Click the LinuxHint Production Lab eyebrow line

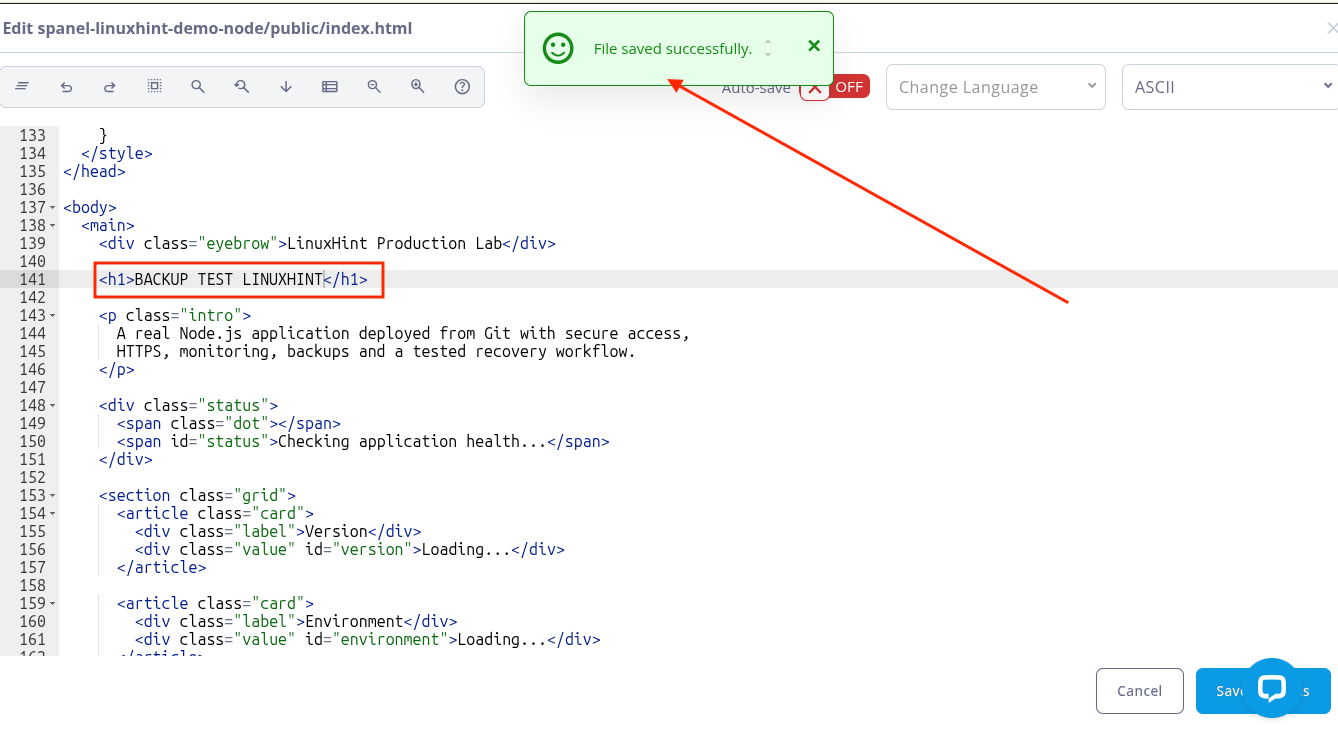click(x=327, y=244)
